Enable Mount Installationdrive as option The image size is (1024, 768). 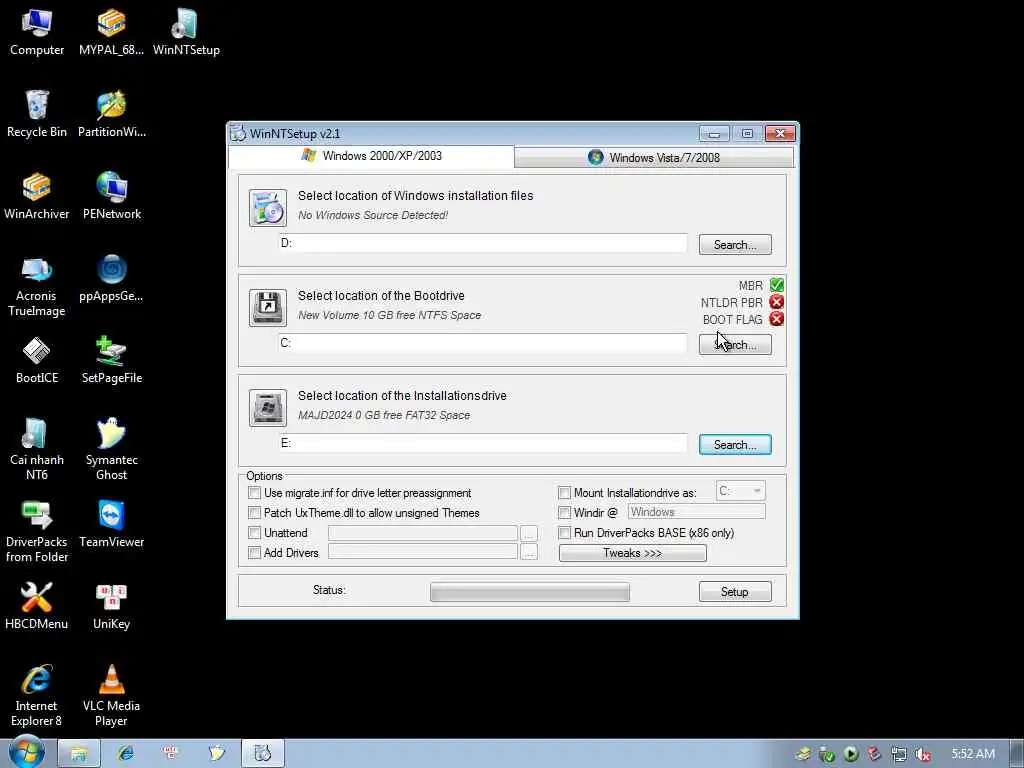(x=565, y=493)
